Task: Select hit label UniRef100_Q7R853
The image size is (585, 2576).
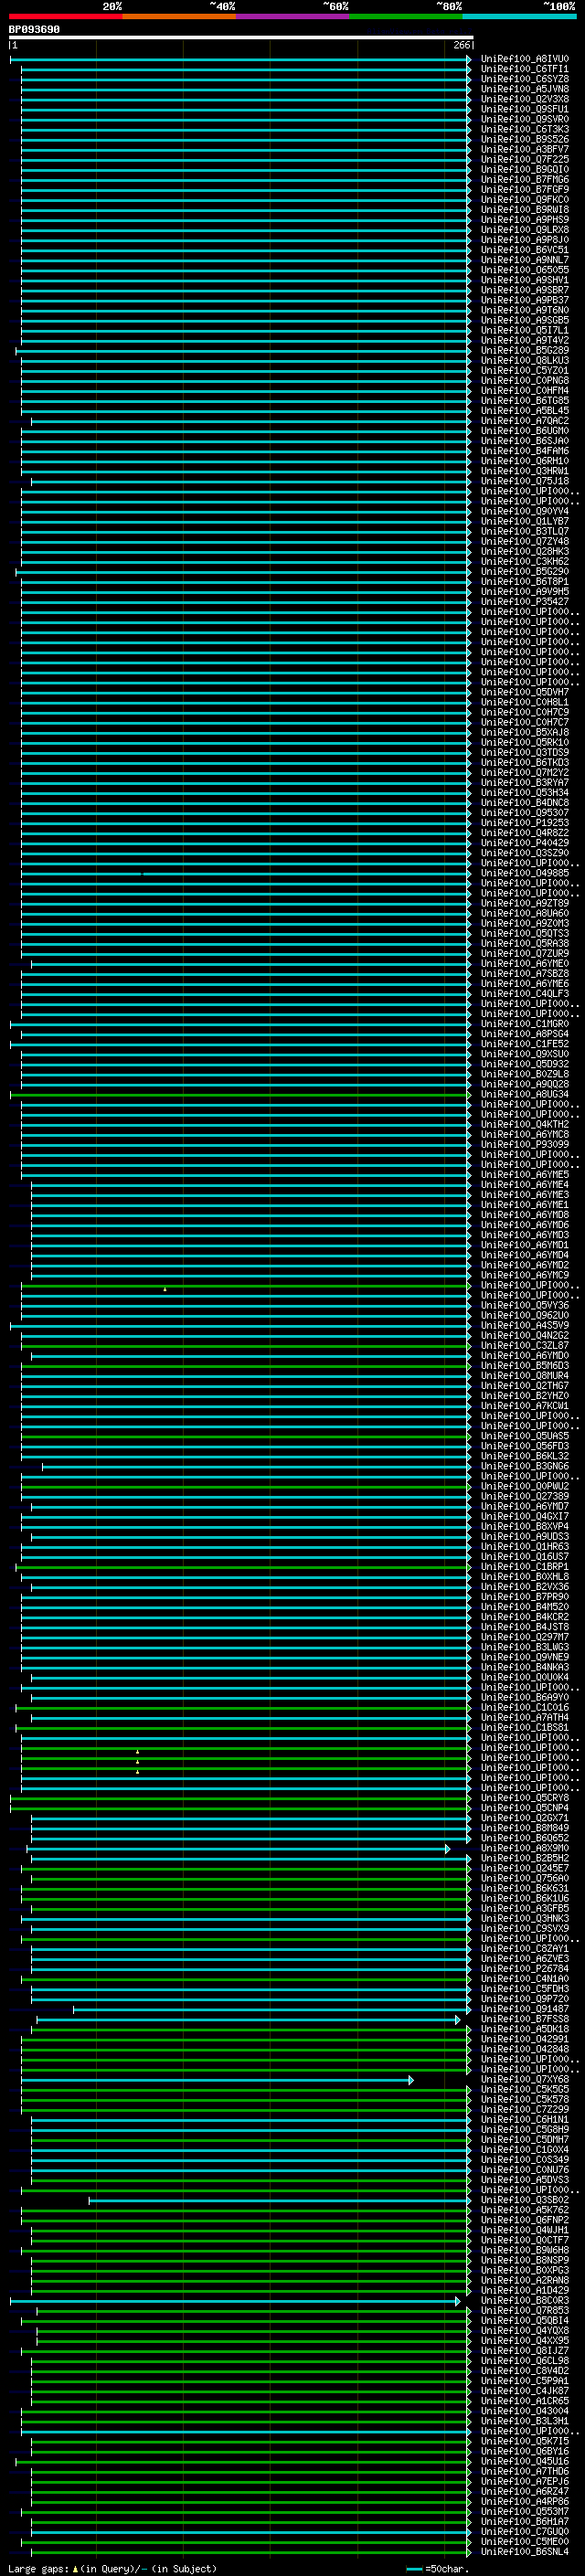Action: click(525, 2311)
